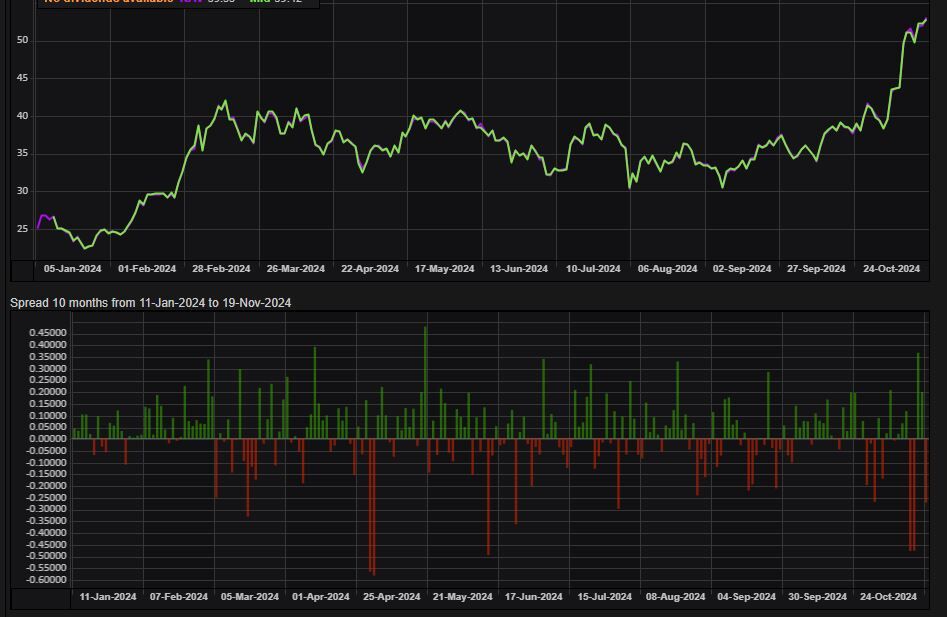947x617 pixels.
Task: Click 24-Oct-2024 label on the lower spread chart
Action: (x=888, y=596)
